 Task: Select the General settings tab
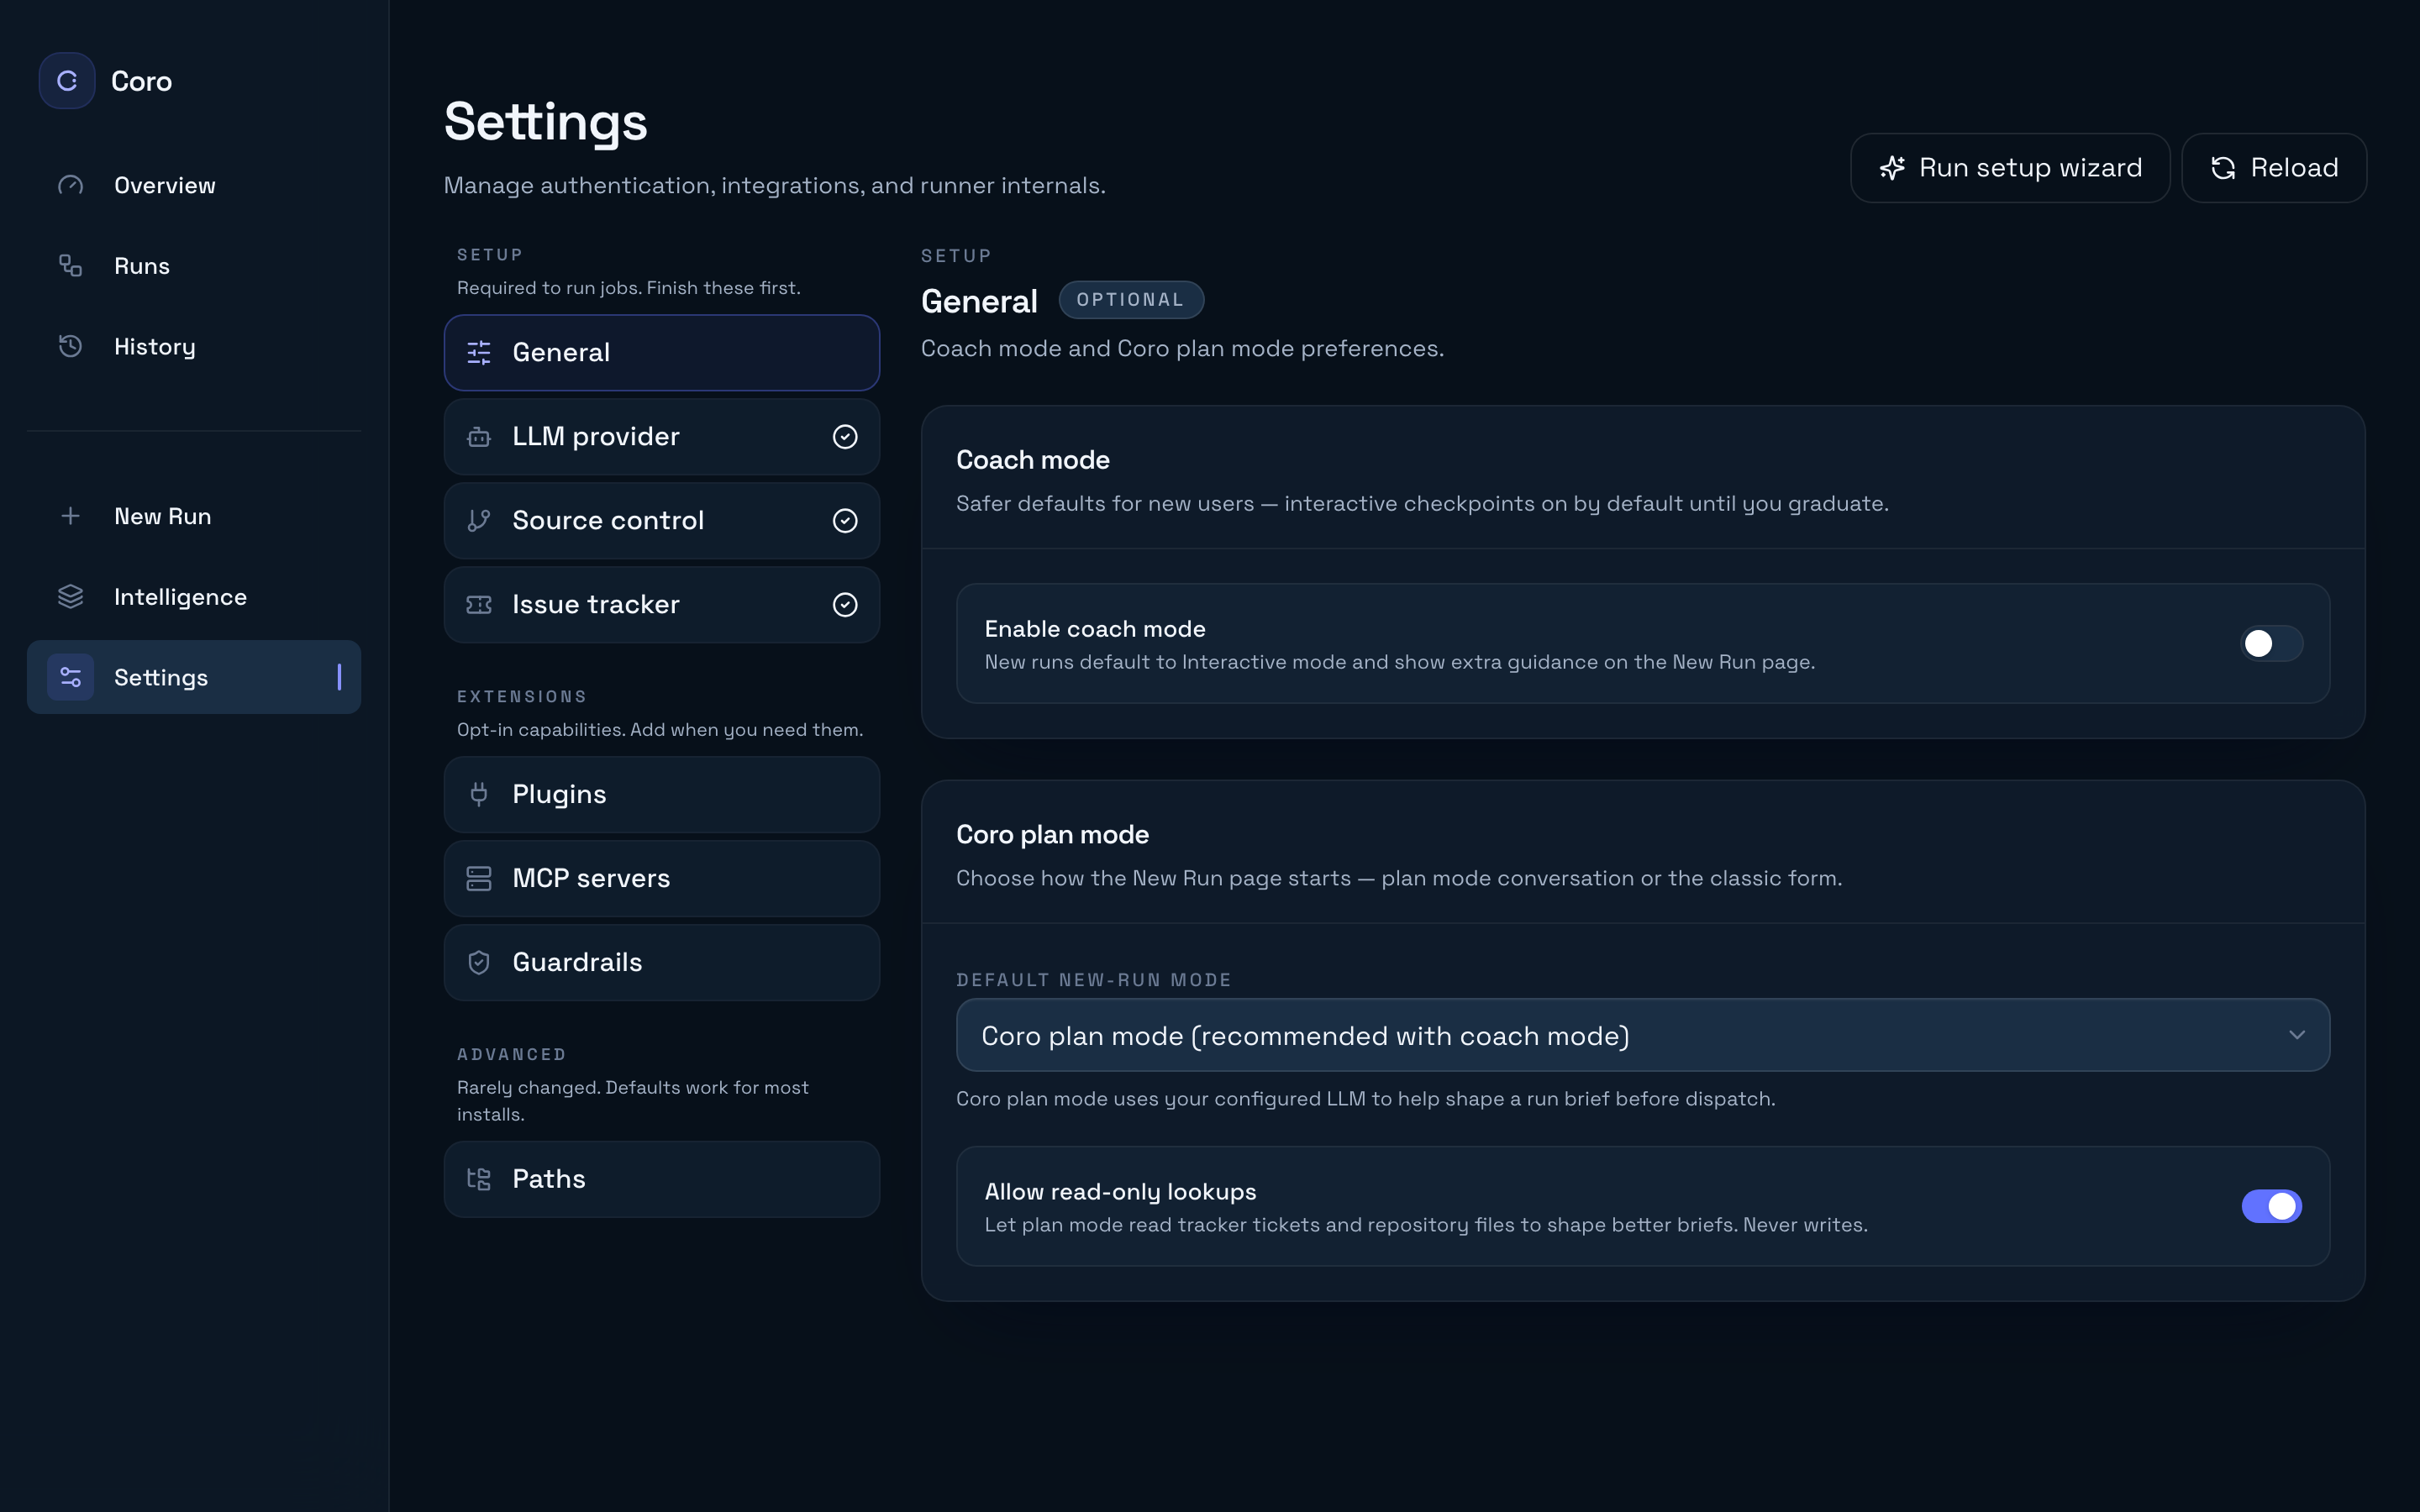662,352
